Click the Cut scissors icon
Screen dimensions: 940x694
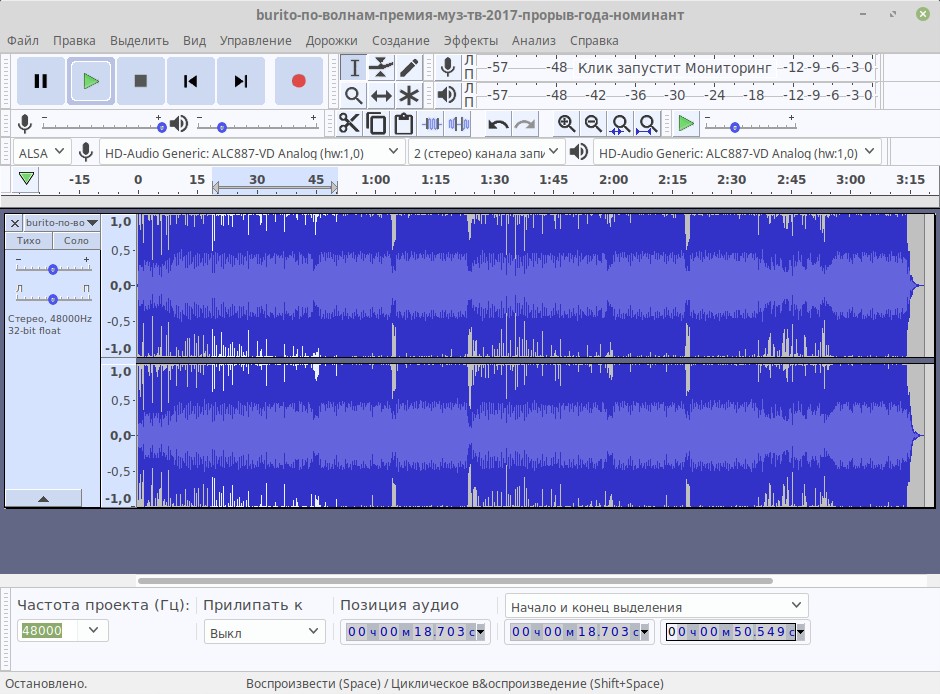coord(348,123)
